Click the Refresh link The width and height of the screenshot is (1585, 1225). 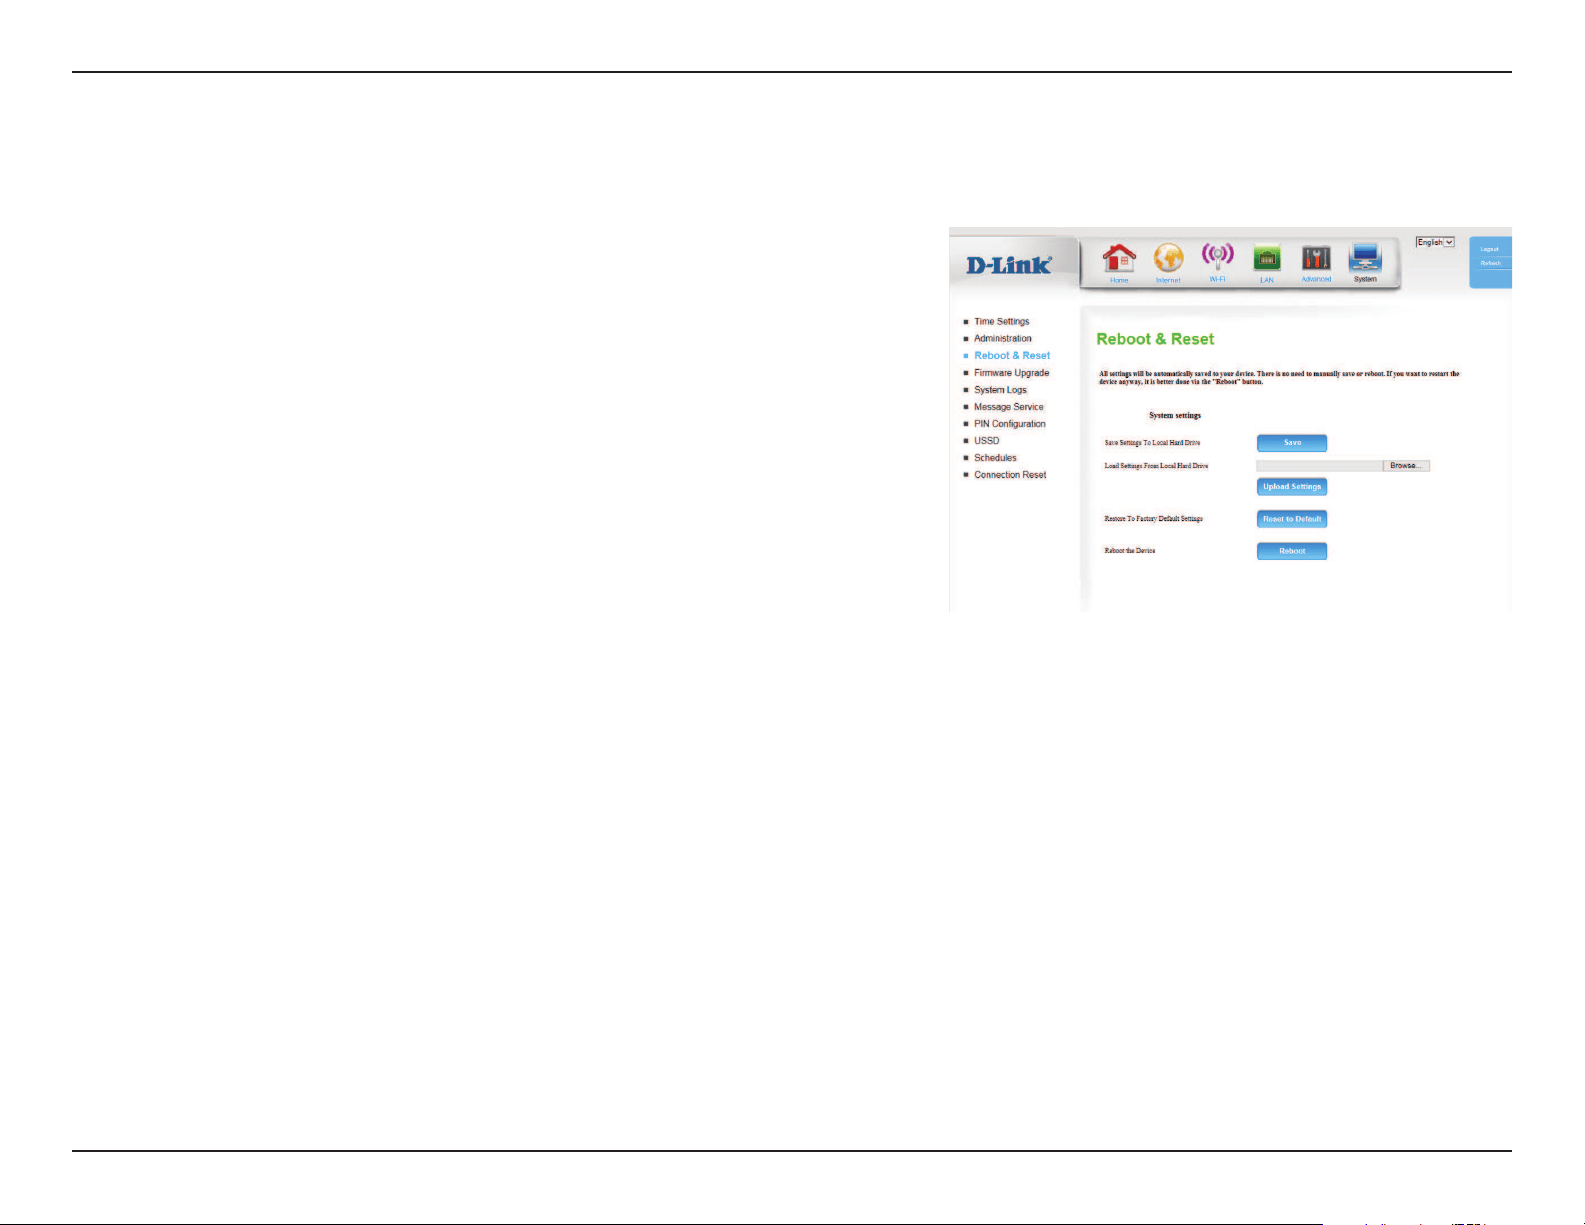pos(1491,263)
